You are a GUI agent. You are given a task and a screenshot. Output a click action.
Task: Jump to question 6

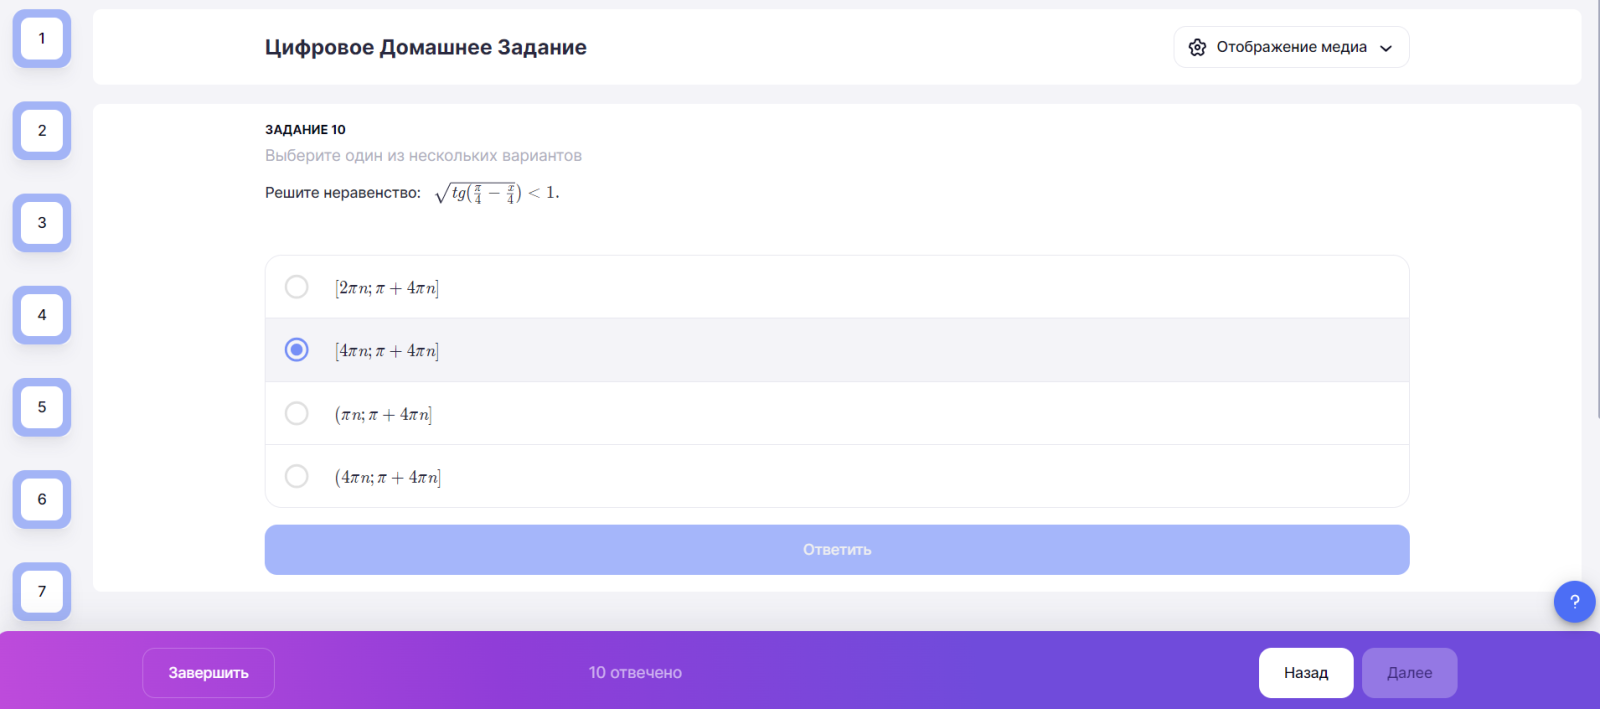(42, 499)
